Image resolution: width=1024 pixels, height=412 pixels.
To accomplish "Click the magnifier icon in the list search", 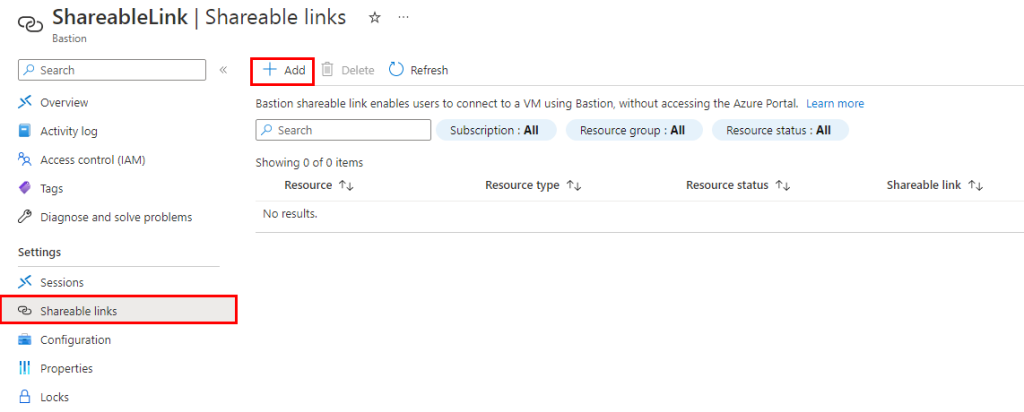I will [x=266, y=130].
